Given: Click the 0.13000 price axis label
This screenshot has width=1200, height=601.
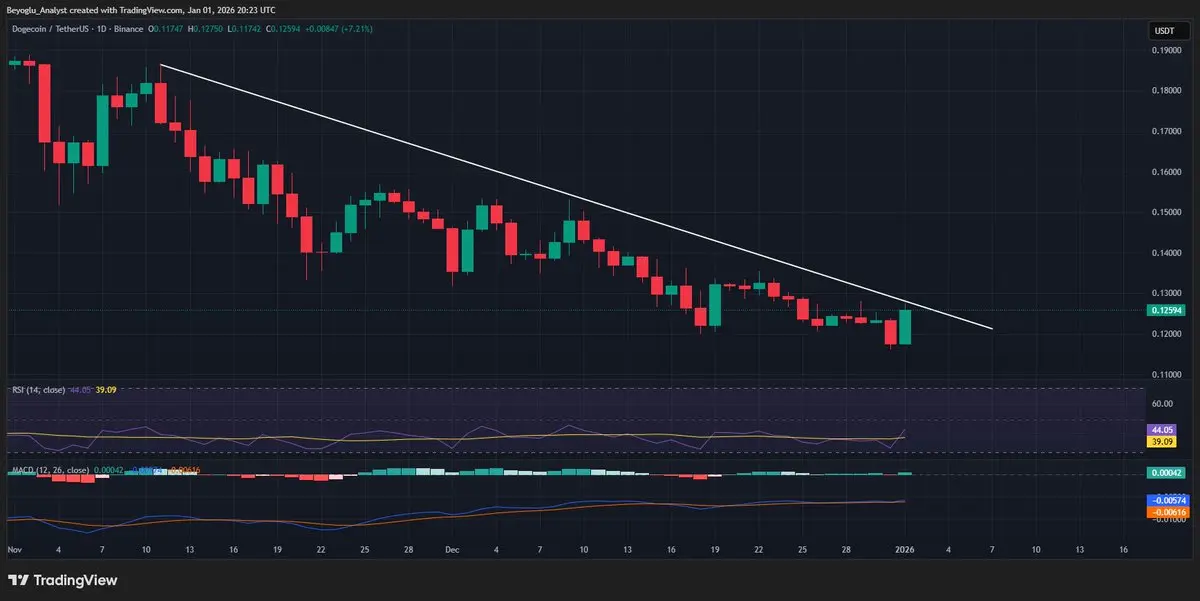Looking at the screenshot, I should coord(1168,293).
